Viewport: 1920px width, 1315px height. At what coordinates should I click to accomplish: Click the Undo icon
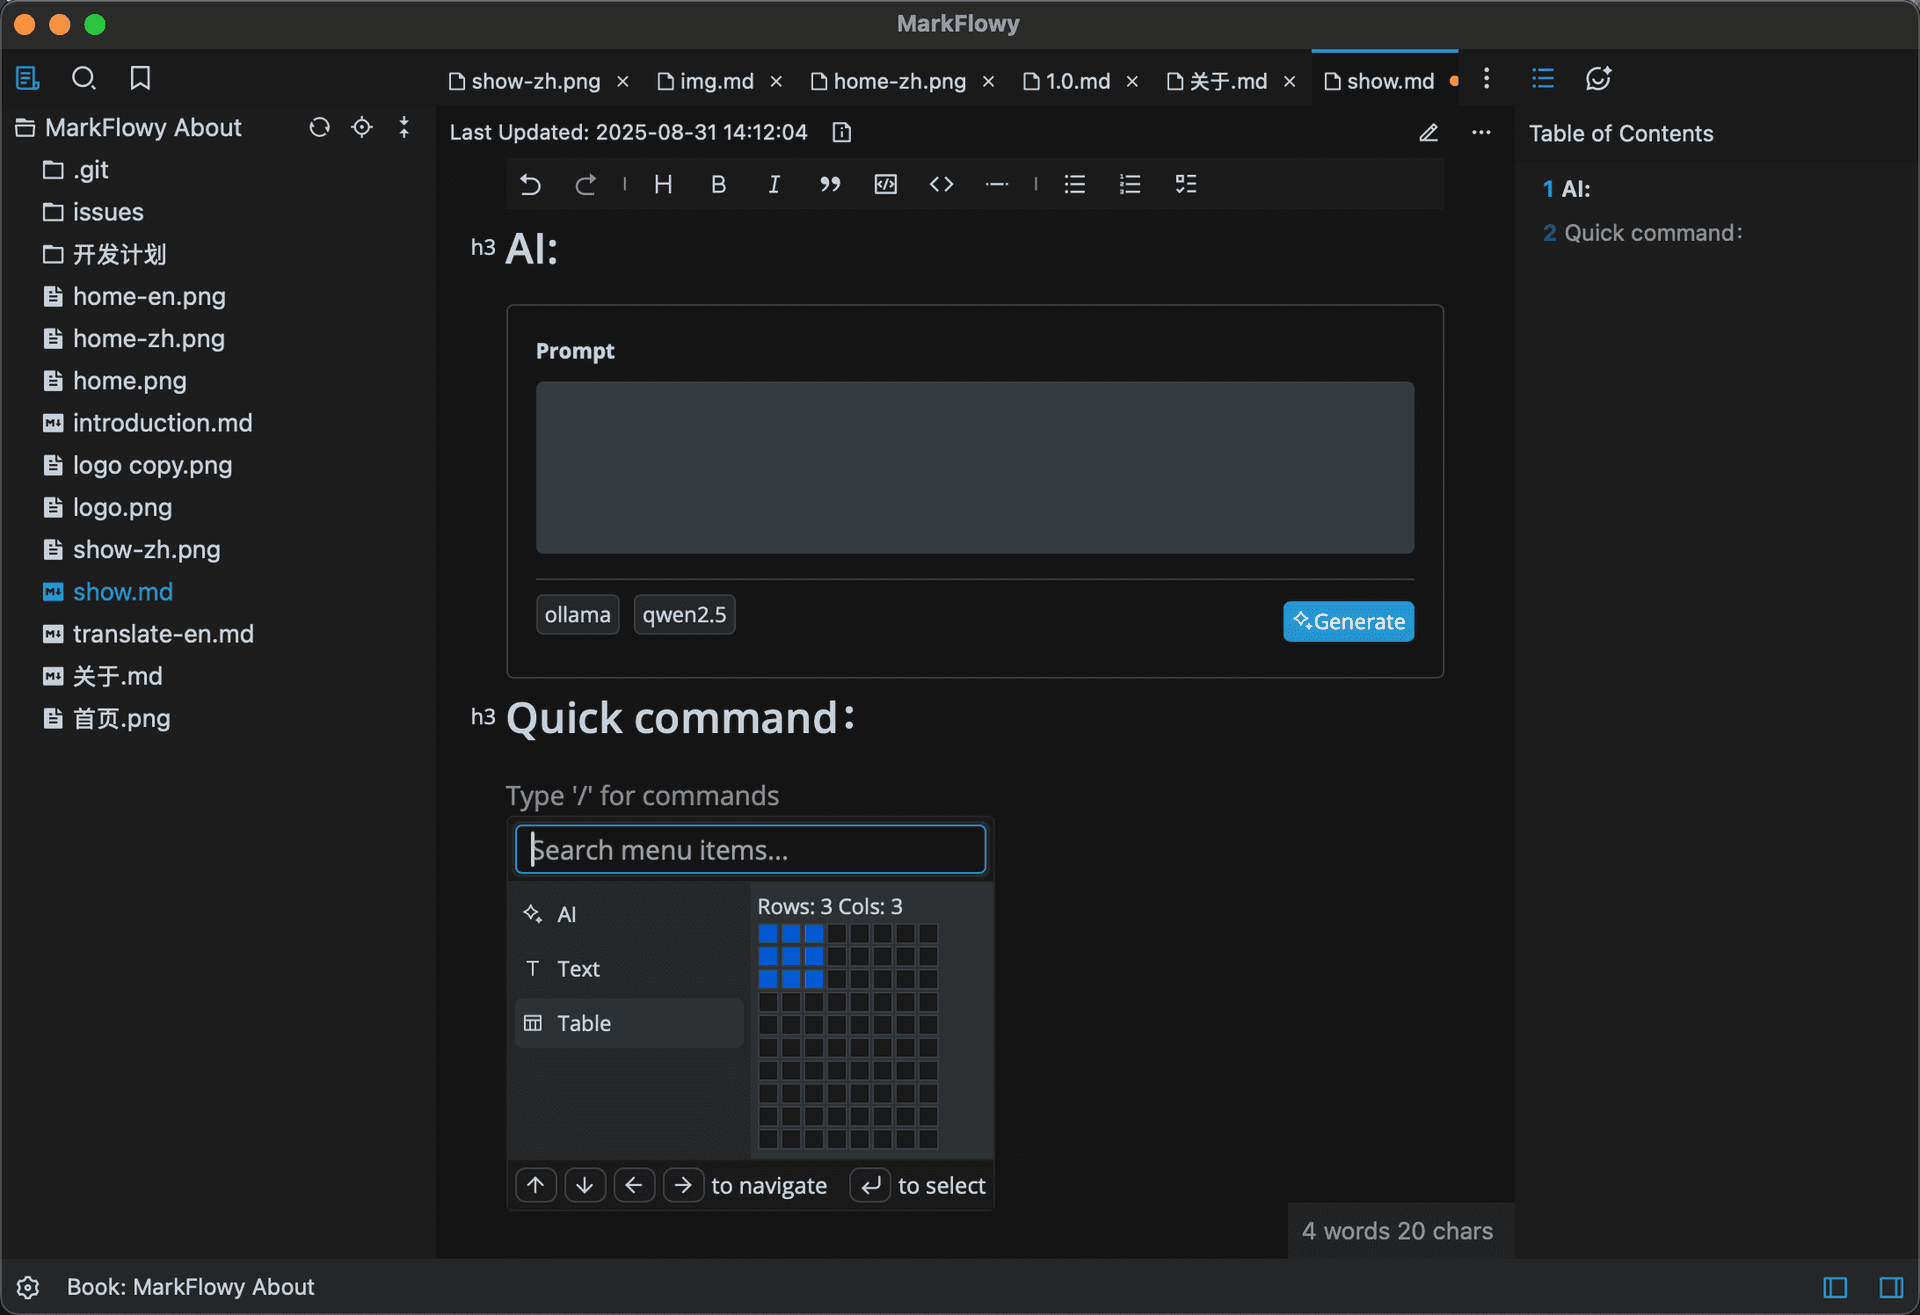[x=530, y=184]
